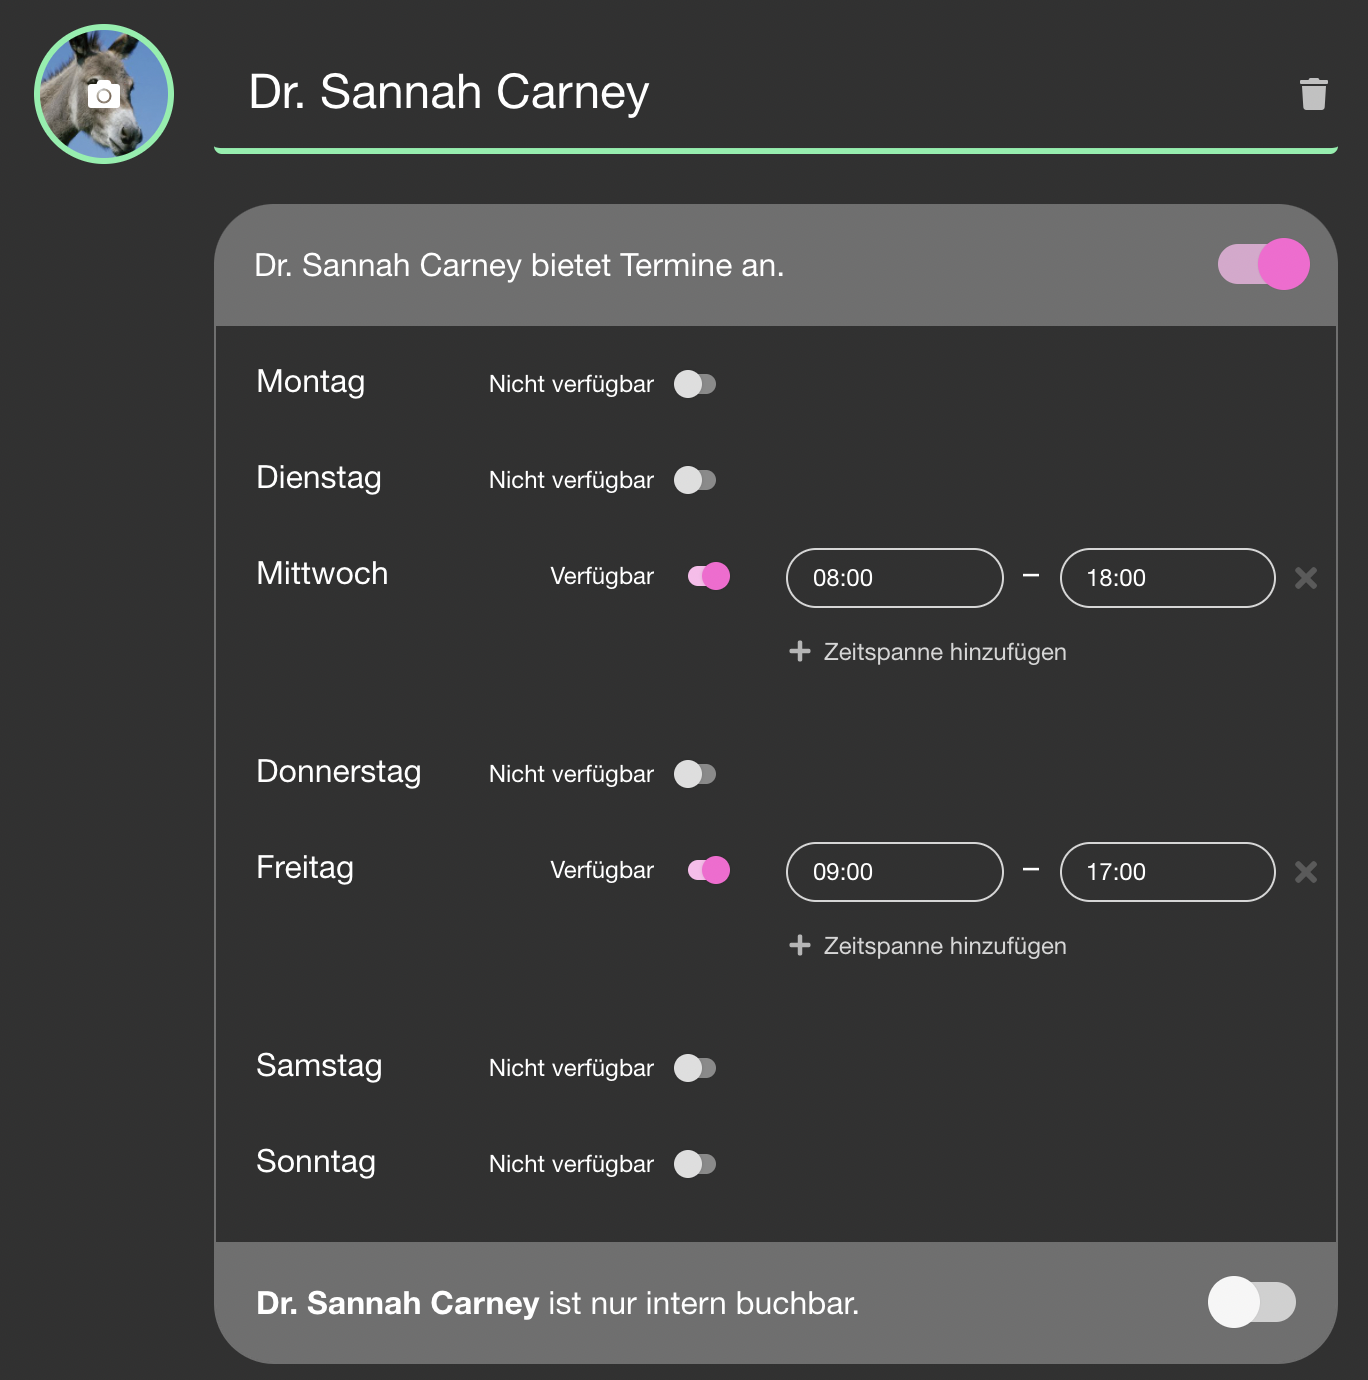
Task: Click the plus icon under Mittwoch time range
Action: [x=800, y=652]
